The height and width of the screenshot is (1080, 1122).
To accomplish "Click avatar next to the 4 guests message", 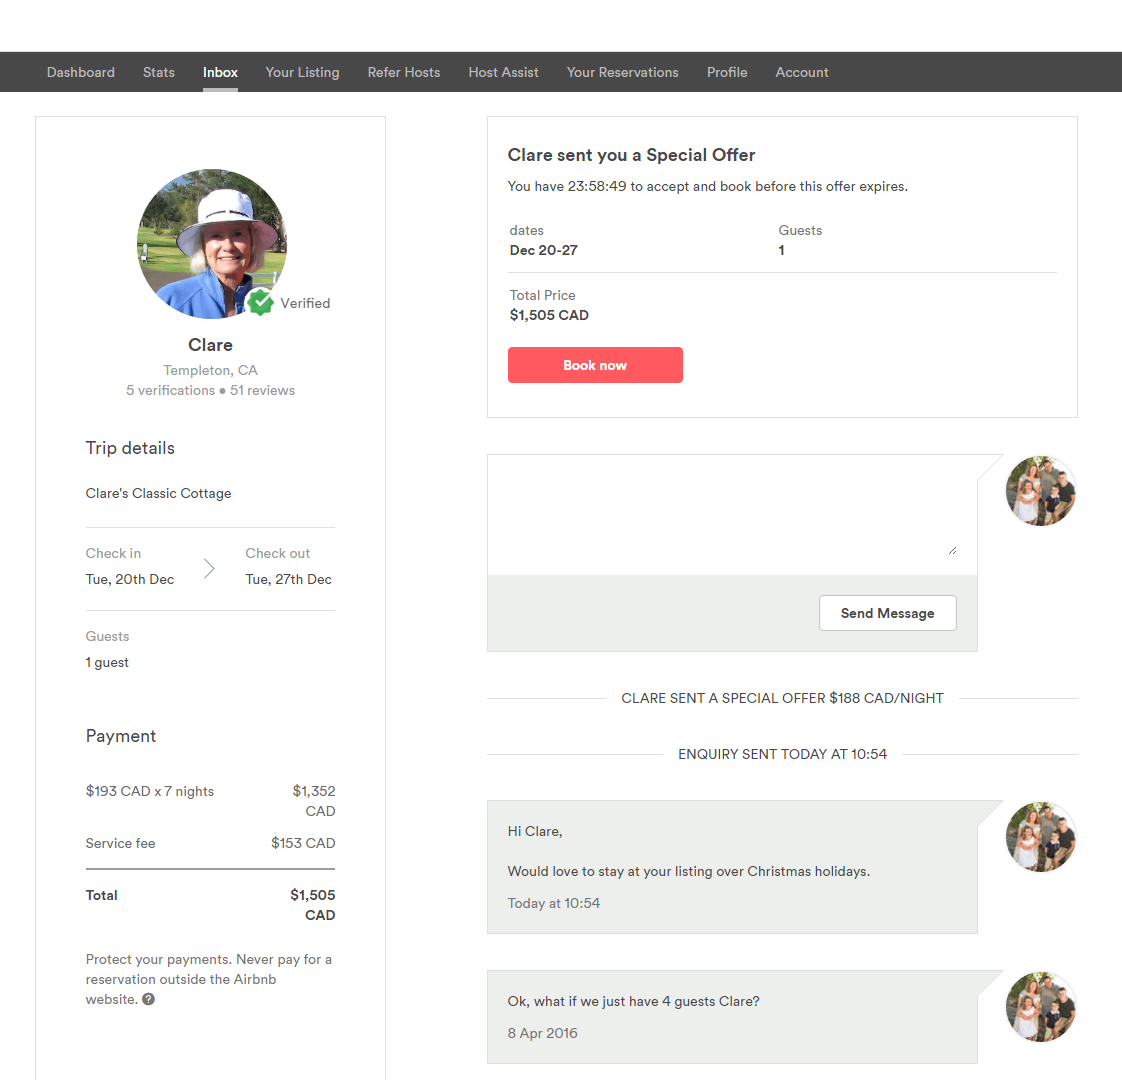I will (1040, 1007).
